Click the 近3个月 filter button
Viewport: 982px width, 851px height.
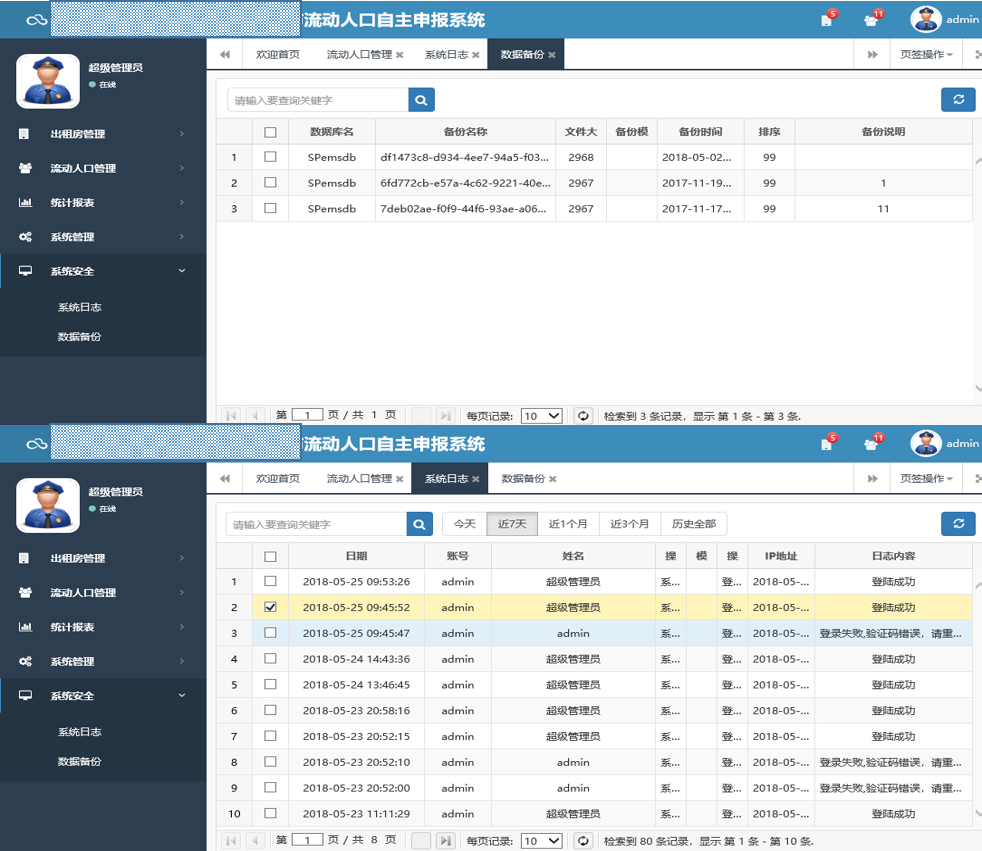point(630,524)
